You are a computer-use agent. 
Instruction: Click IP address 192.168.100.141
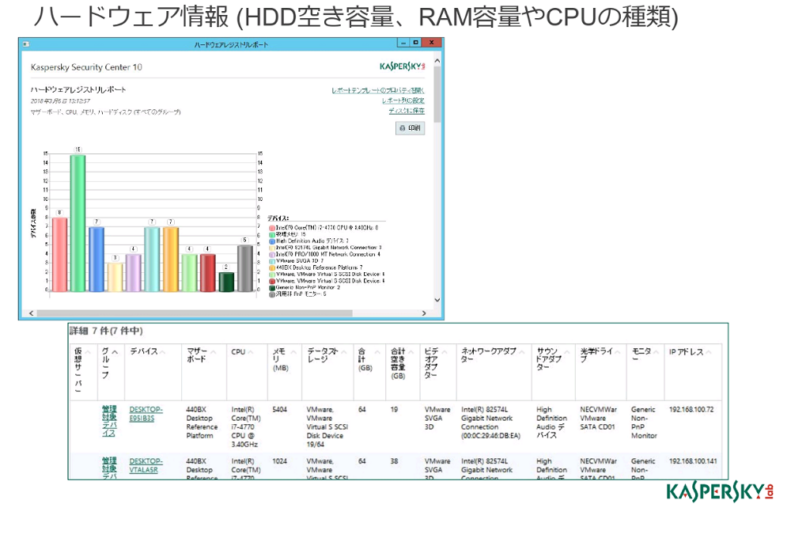tap(693, 461)
